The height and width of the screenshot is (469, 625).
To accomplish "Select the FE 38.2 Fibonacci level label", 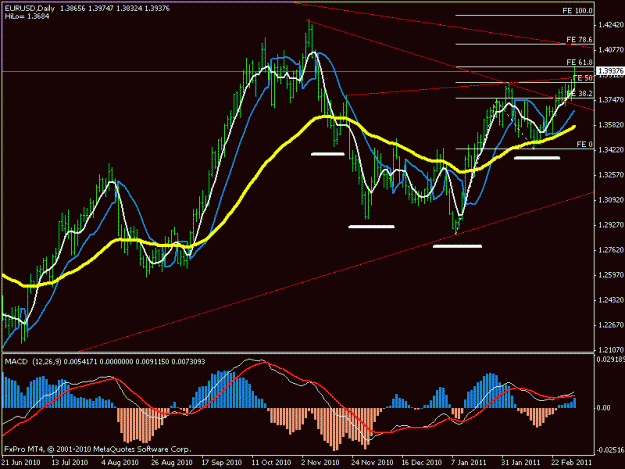I will coord(579,94).
